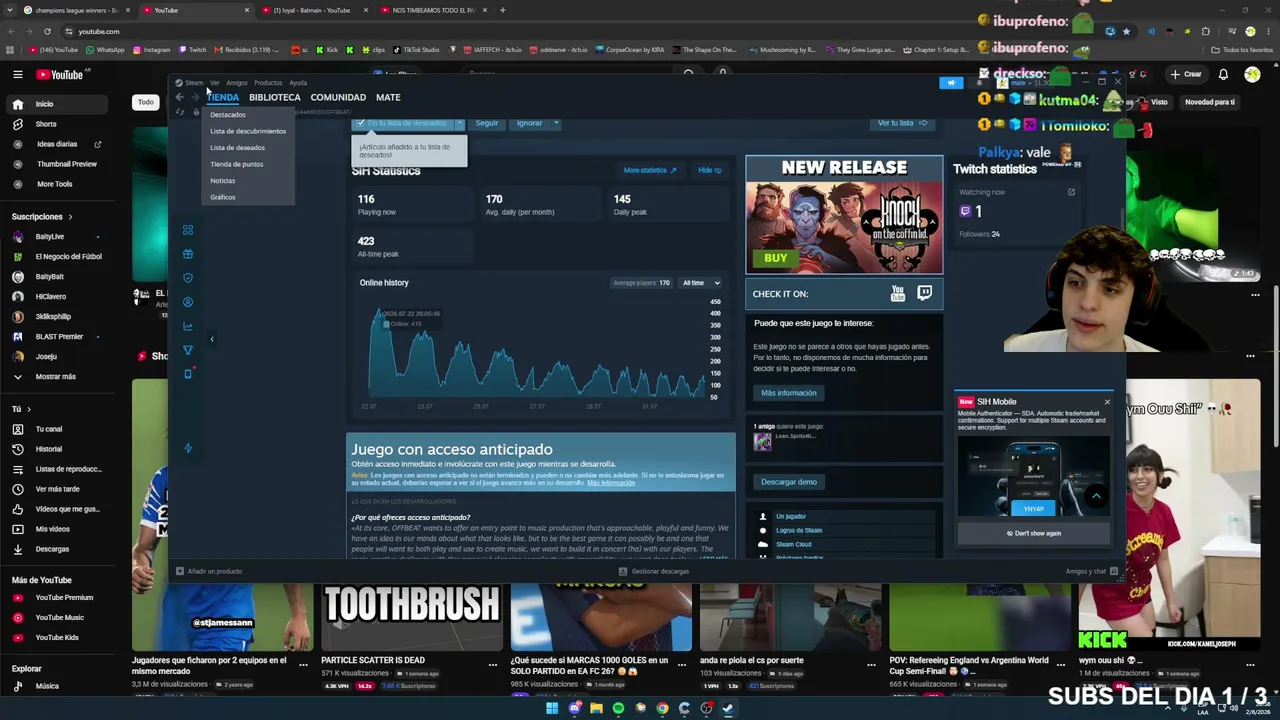Switch to the 'champions league winners' browser tab
The height and width of the screenshot is (720, 1280).
(76, 10)
